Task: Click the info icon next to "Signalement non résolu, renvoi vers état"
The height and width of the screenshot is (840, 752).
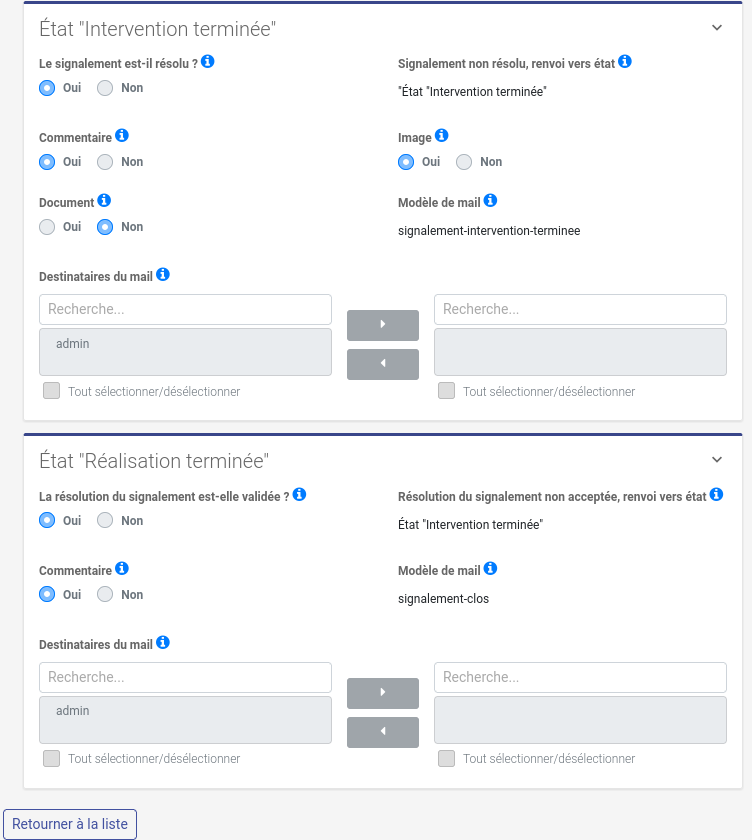Action: click(x=625, y=61)
